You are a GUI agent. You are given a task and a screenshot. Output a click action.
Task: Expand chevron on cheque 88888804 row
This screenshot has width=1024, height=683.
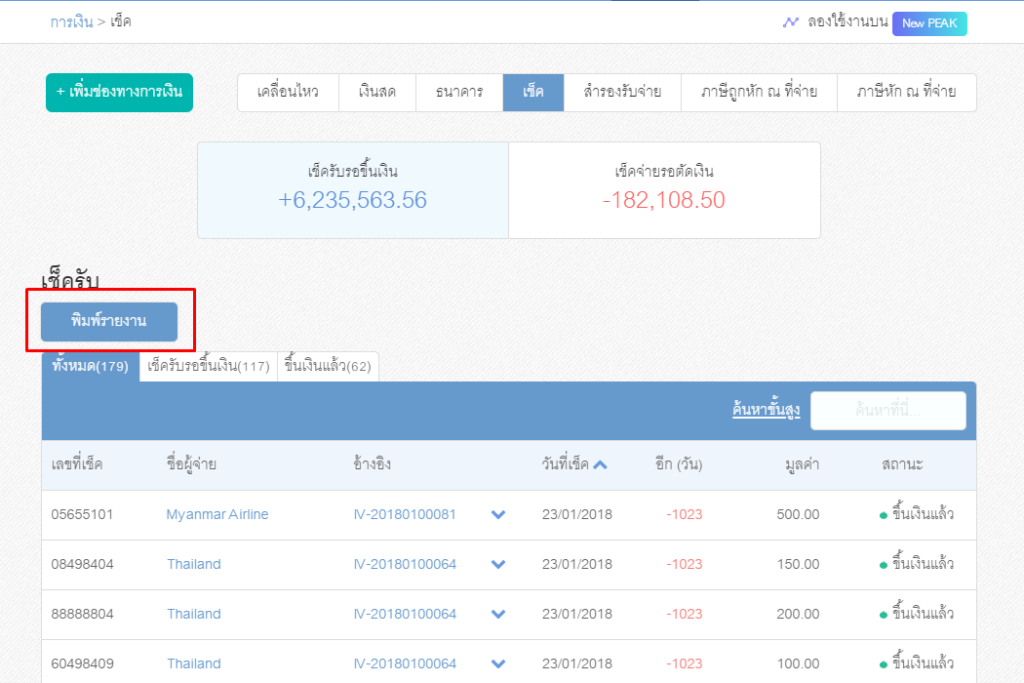pos(497,614)
